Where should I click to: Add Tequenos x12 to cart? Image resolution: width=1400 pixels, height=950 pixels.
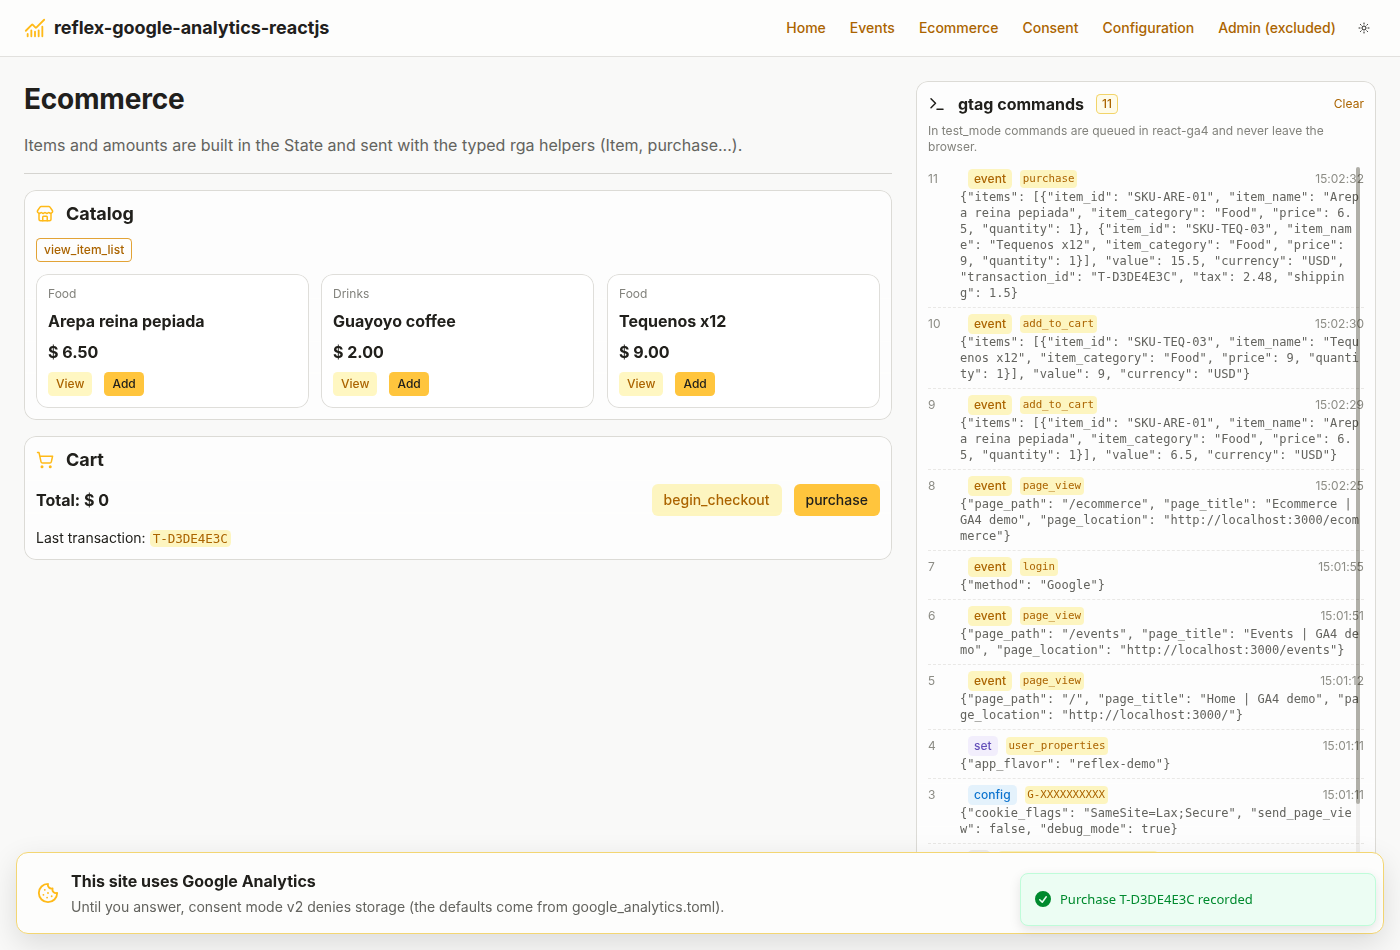[695, 384]
